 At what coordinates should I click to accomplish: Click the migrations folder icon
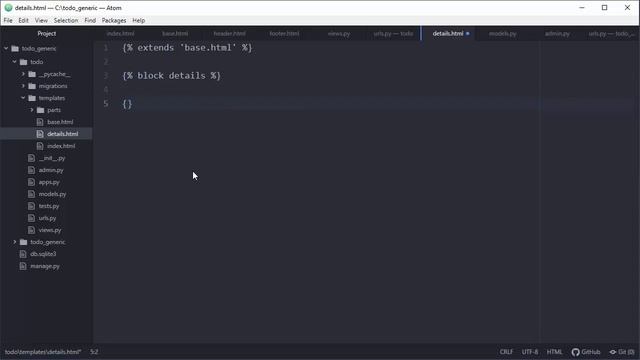(32, 86)
